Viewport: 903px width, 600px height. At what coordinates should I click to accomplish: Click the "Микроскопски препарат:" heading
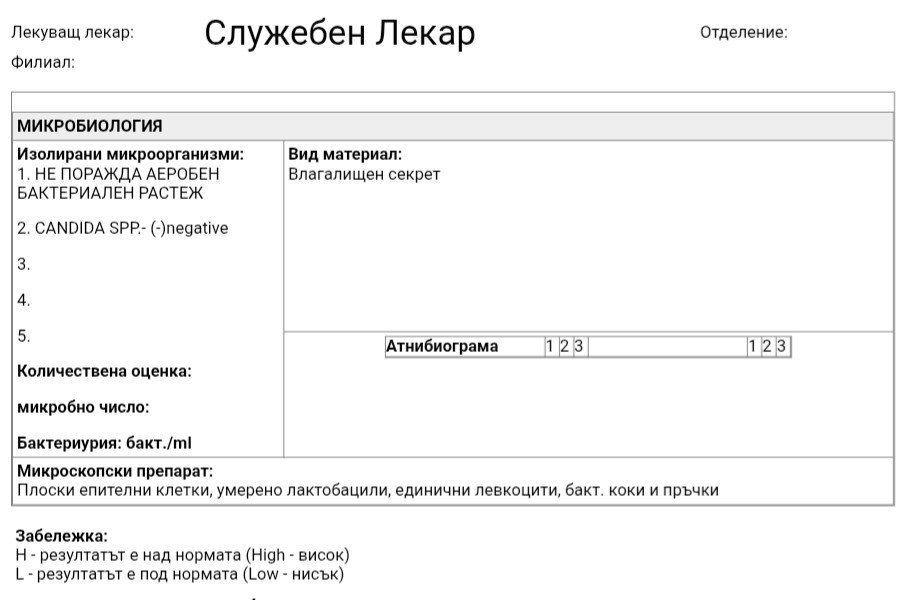coord(115,471)
